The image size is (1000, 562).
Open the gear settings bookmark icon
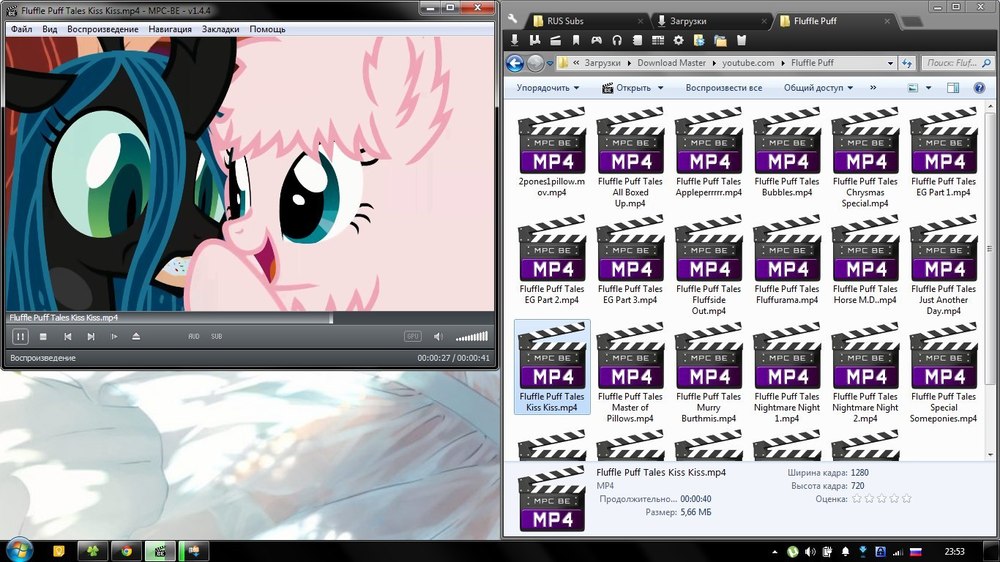coord(678,41)
